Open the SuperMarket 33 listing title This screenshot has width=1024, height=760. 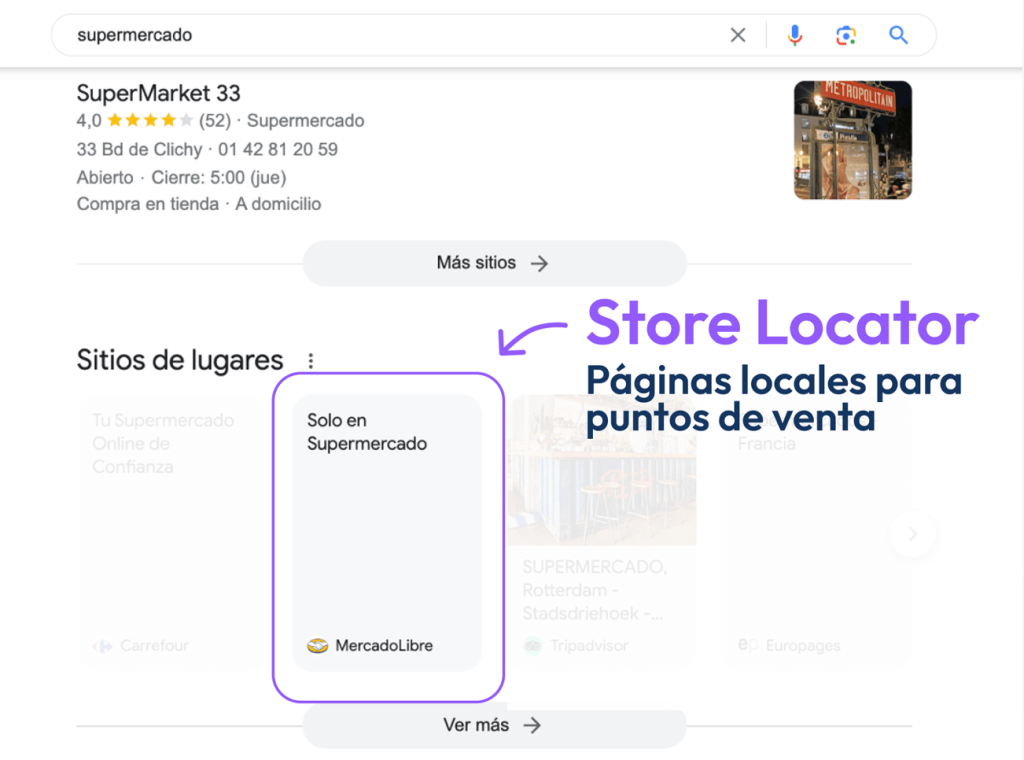(159, 93)
